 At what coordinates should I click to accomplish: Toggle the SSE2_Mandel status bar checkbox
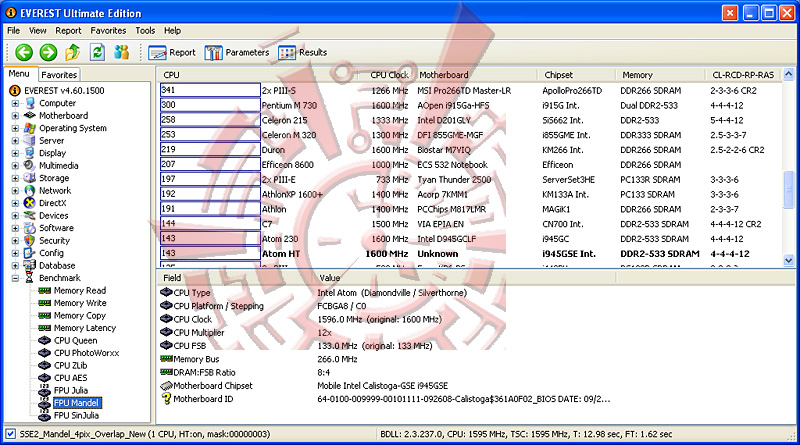[x=10, y=434]
